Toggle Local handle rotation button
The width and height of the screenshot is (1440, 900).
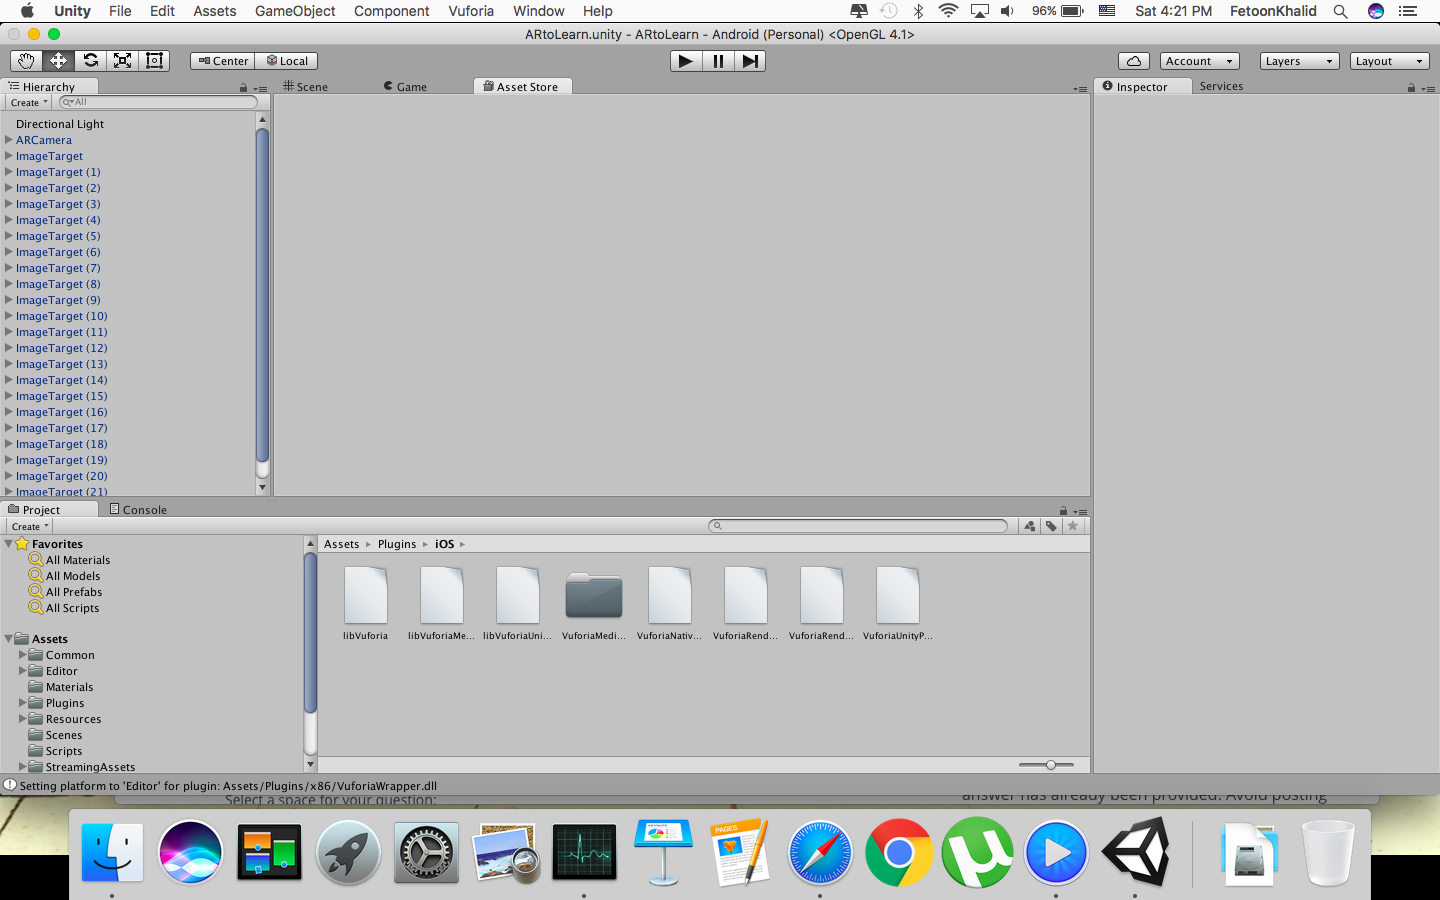click(x=287, y=61)
